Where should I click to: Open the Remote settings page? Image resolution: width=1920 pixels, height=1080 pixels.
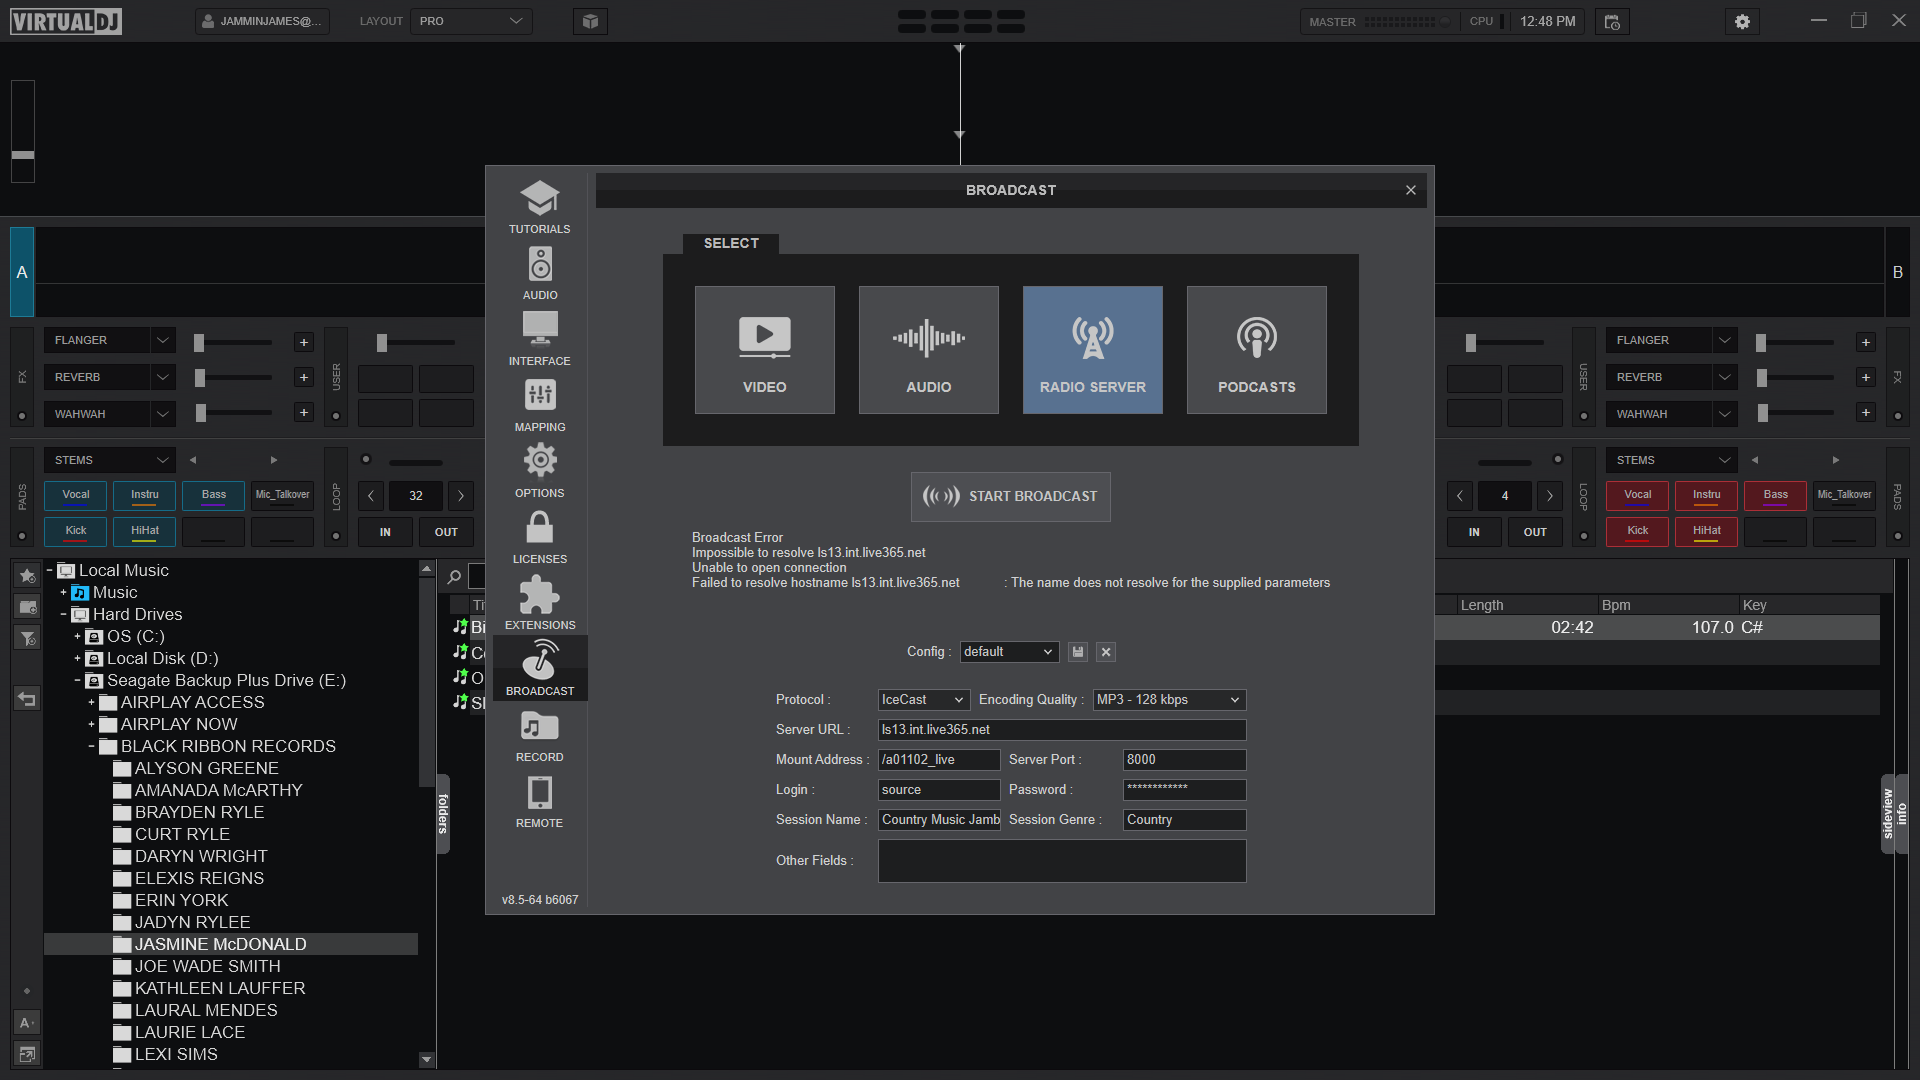(539, 801)
